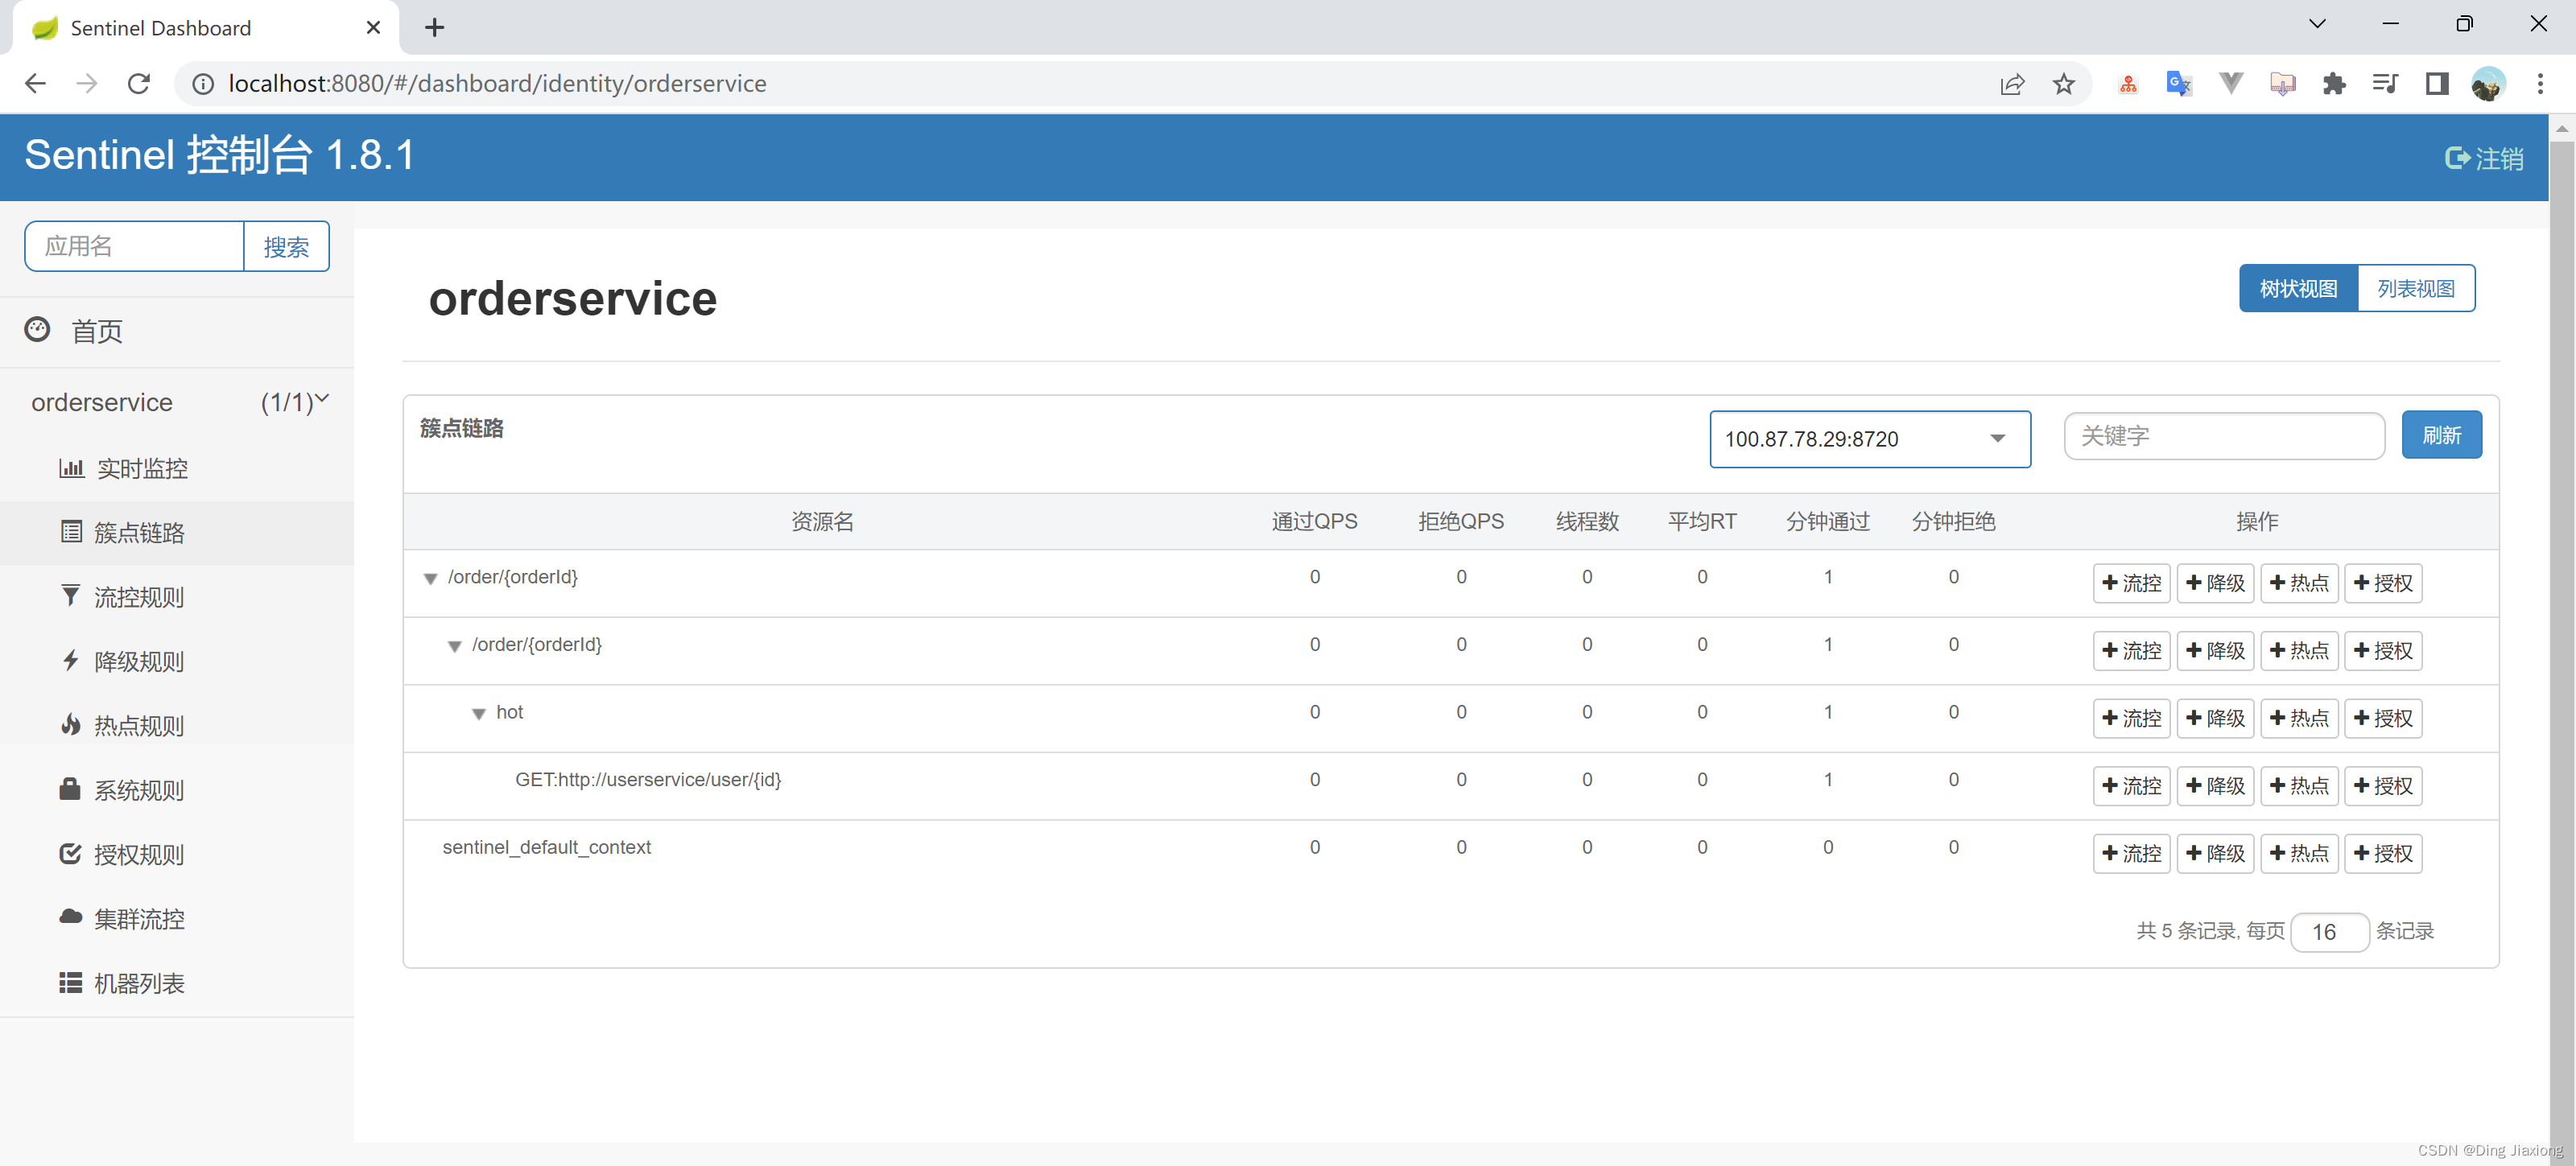Viewport: 2576px width, 1166px height.
Task: Add 授权 rule for GET userservice row
Action: coord(2383,786)
